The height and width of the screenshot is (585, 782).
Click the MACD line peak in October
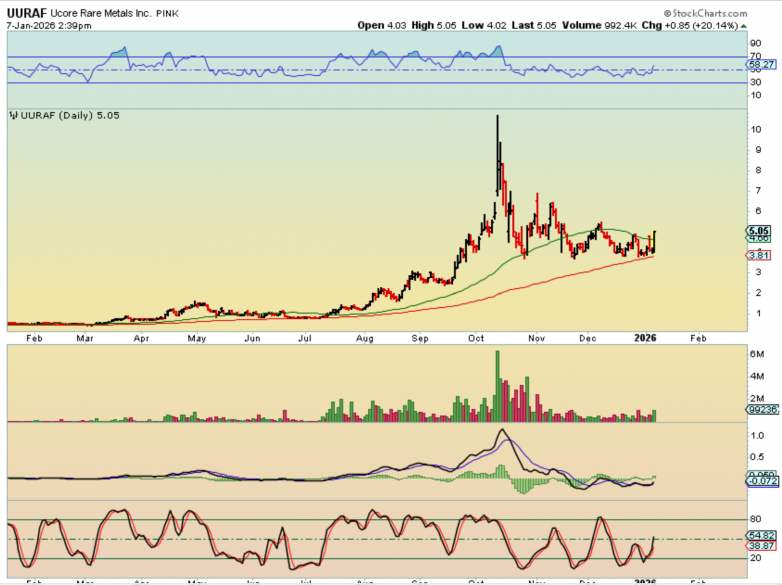503,431
